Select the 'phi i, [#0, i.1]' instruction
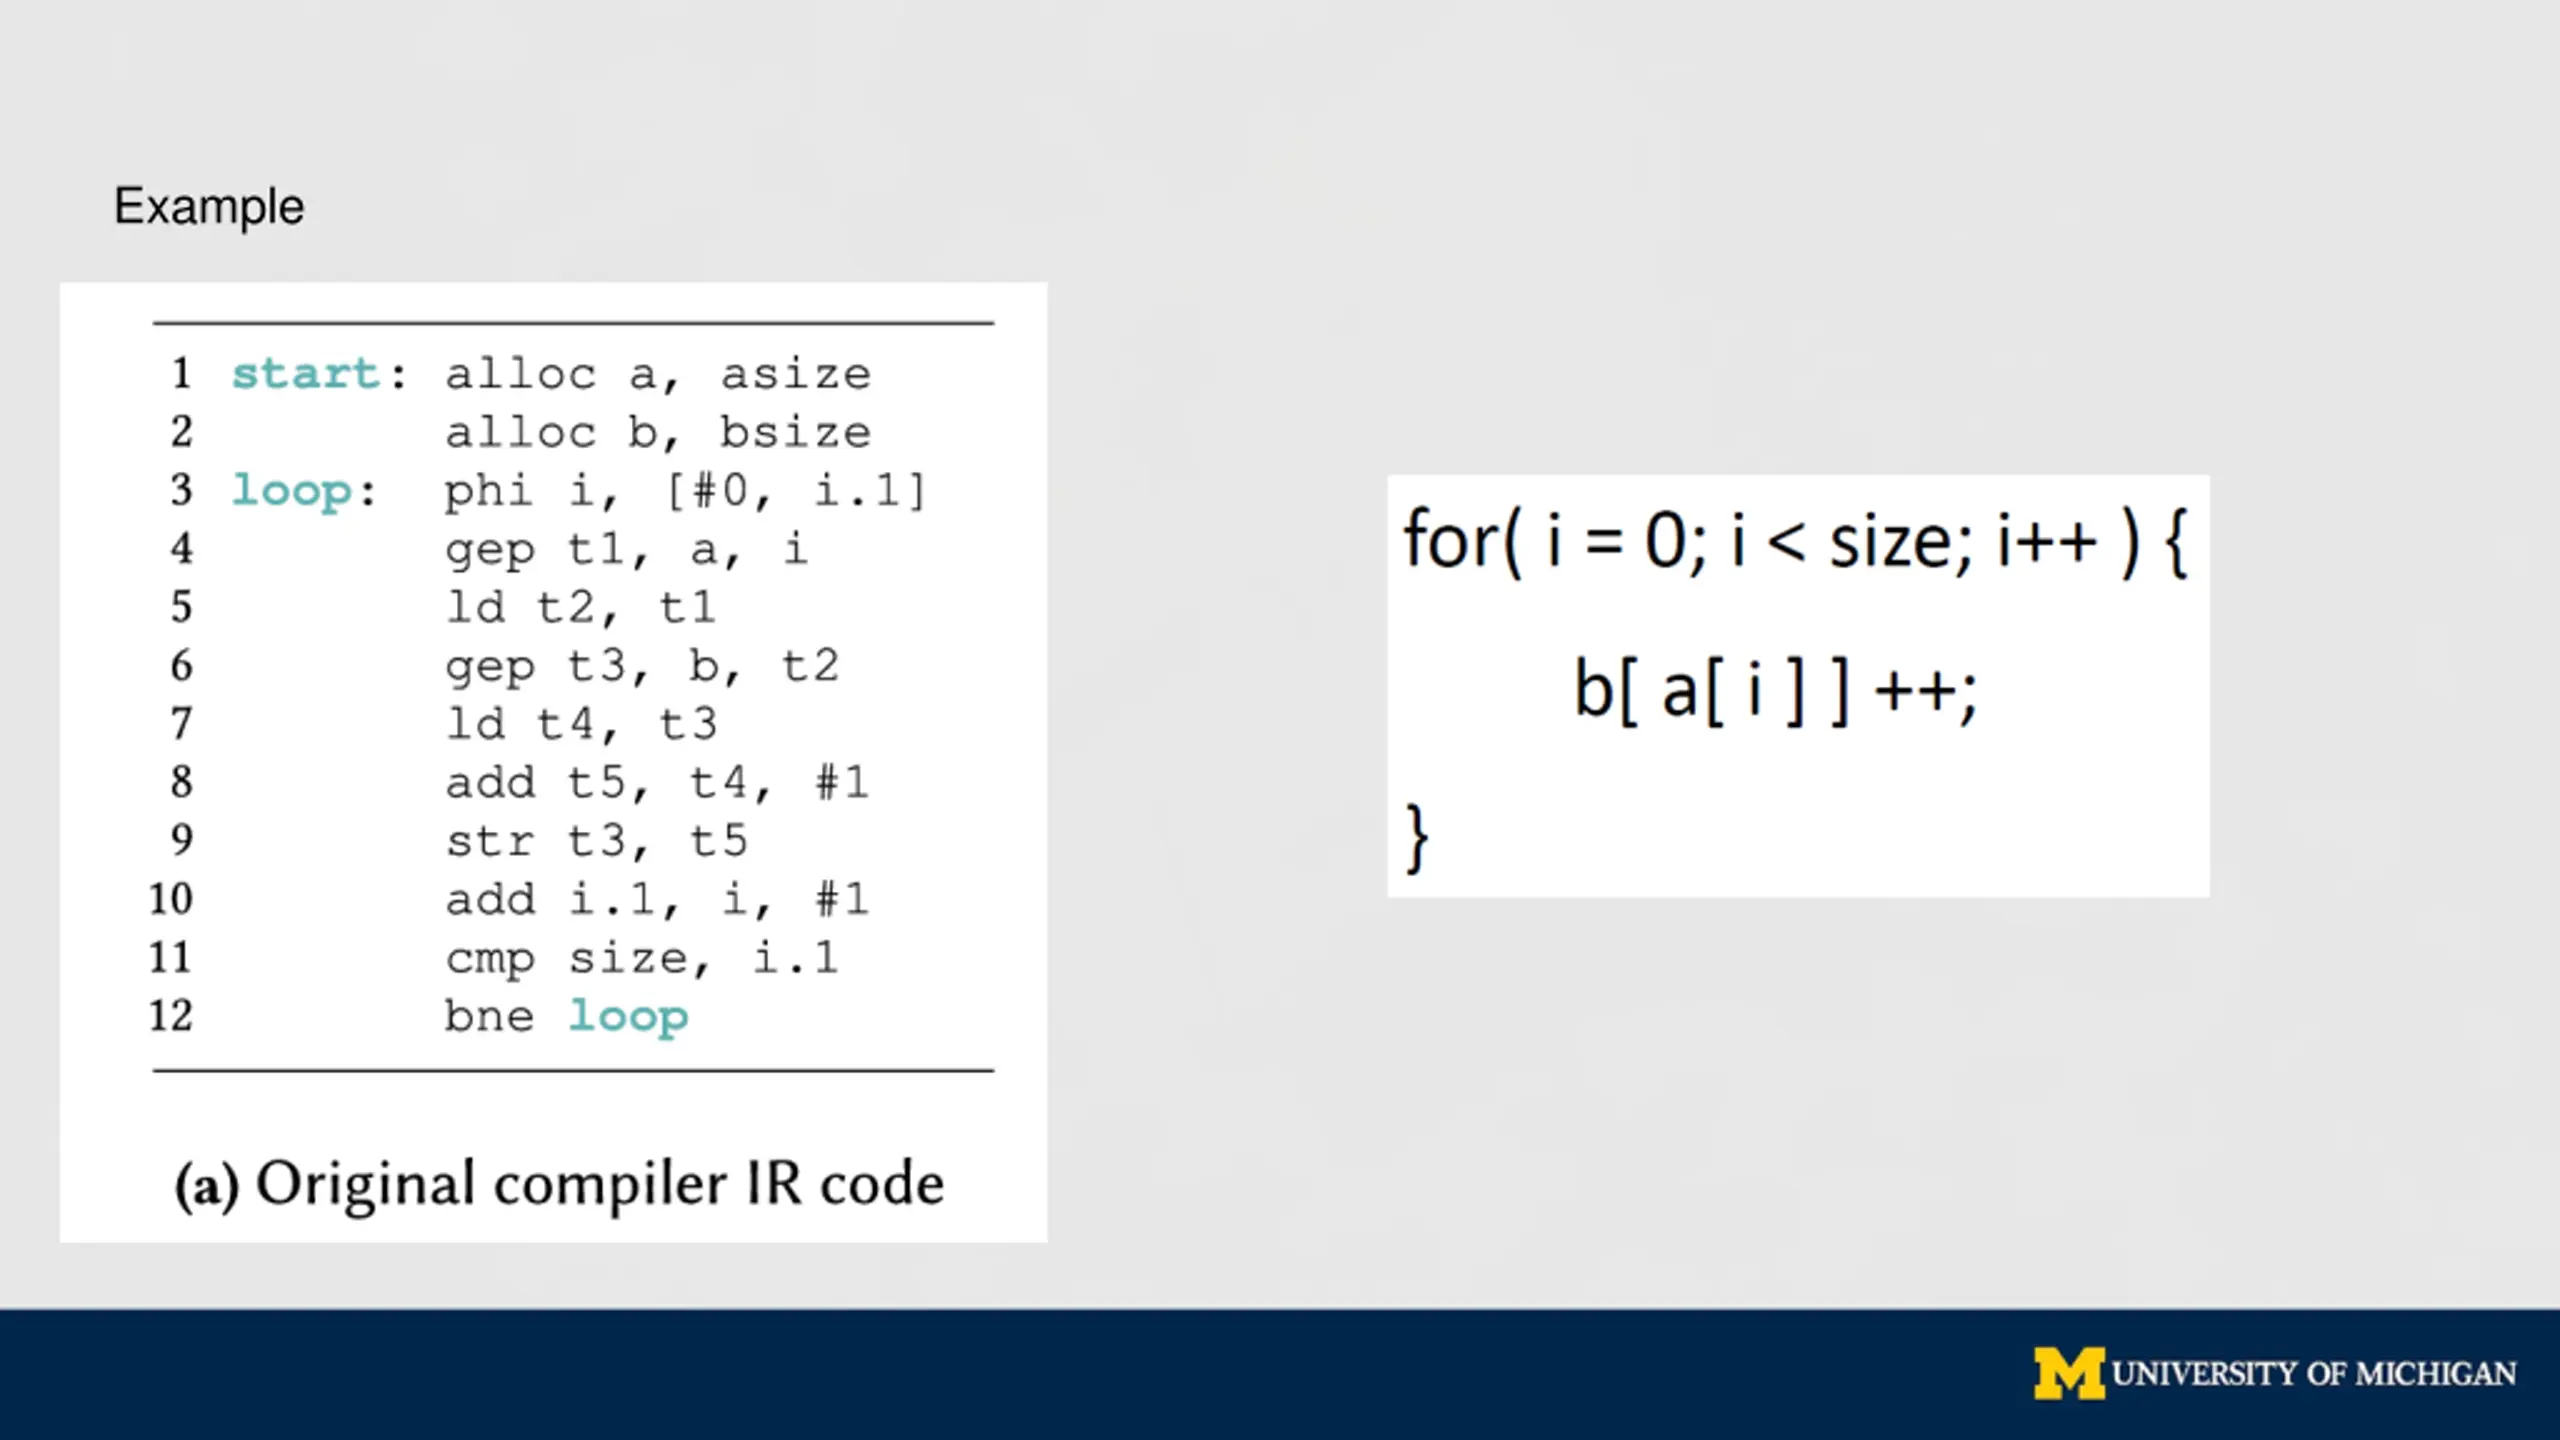The width and height of the screenshot is (2560, 1440). (686, 491)
